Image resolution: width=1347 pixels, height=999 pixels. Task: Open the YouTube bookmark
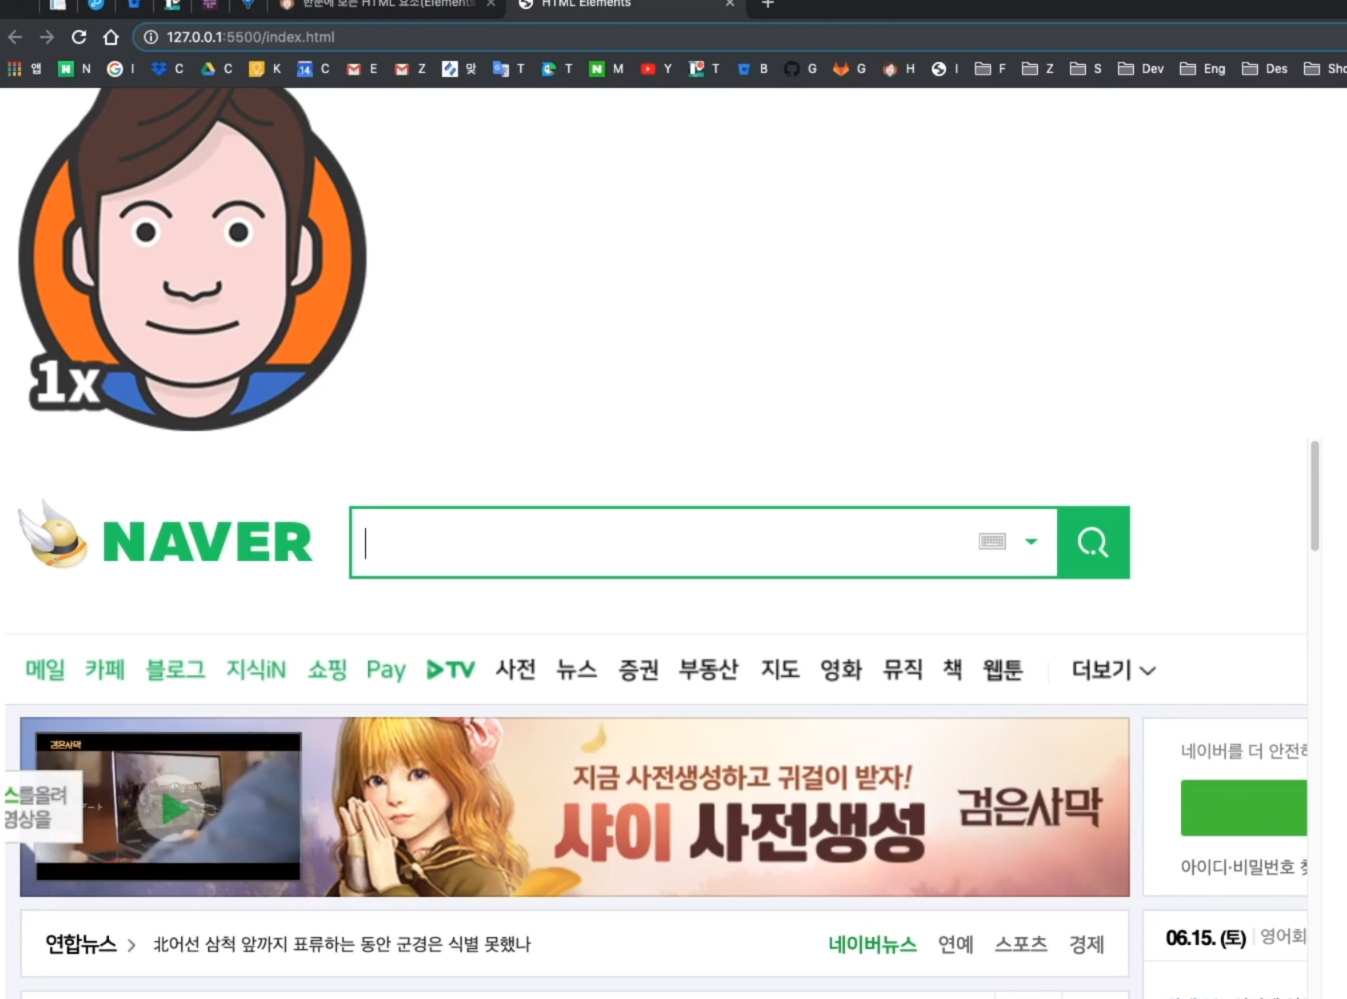click(x=656, y=69)
